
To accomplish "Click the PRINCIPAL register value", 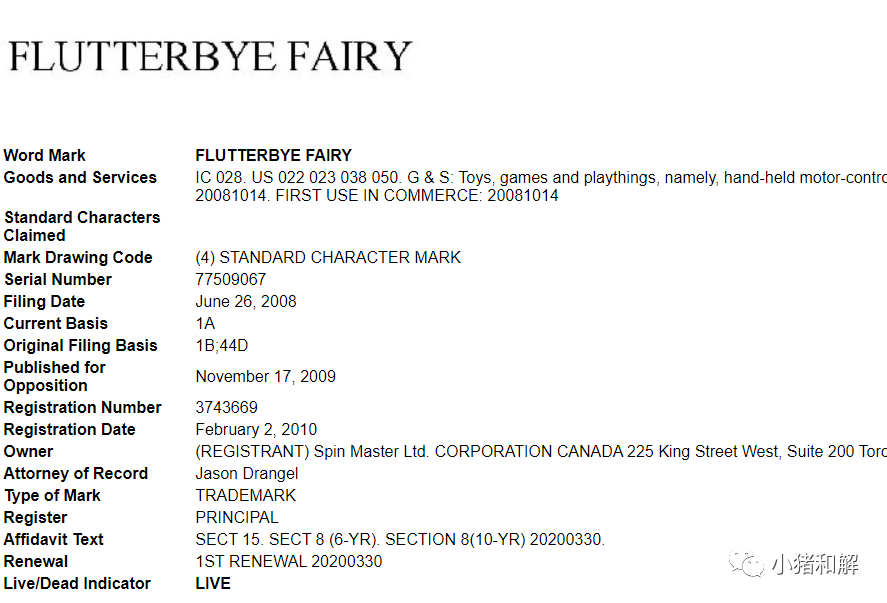I will (237, 517).
